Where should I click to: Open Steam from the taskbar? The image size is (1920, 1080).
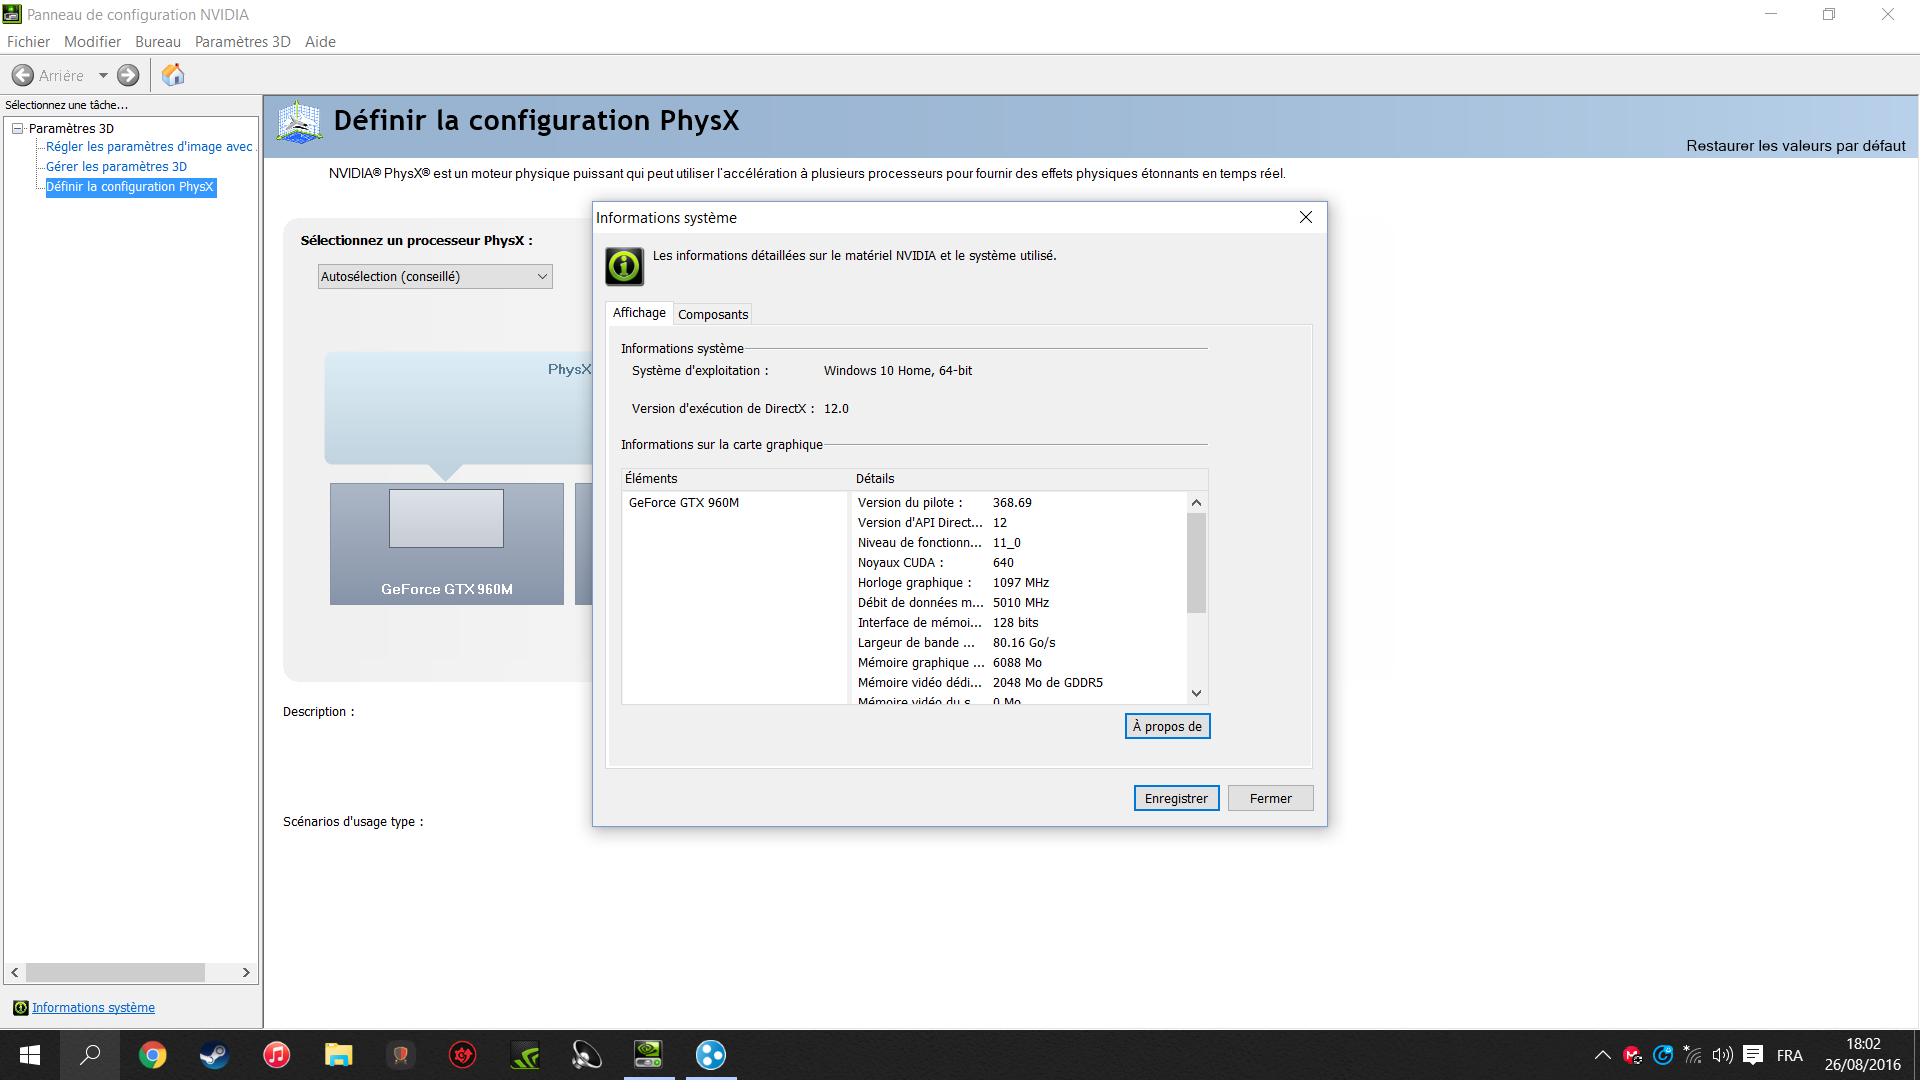[x=214, y=1055]
